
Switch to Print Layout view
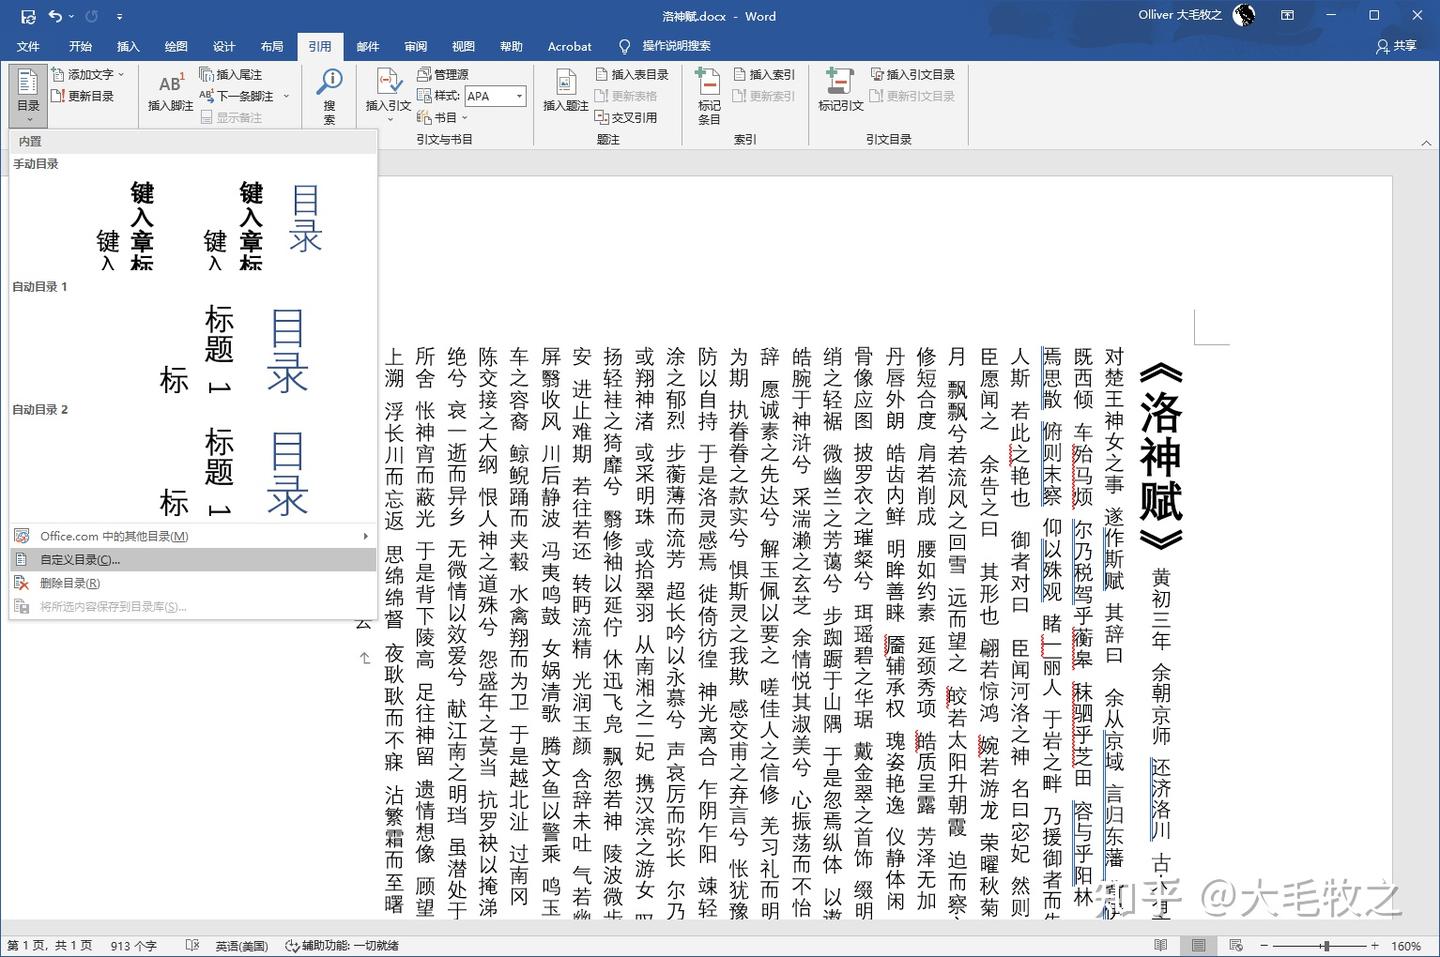(x=1198, y=945)
